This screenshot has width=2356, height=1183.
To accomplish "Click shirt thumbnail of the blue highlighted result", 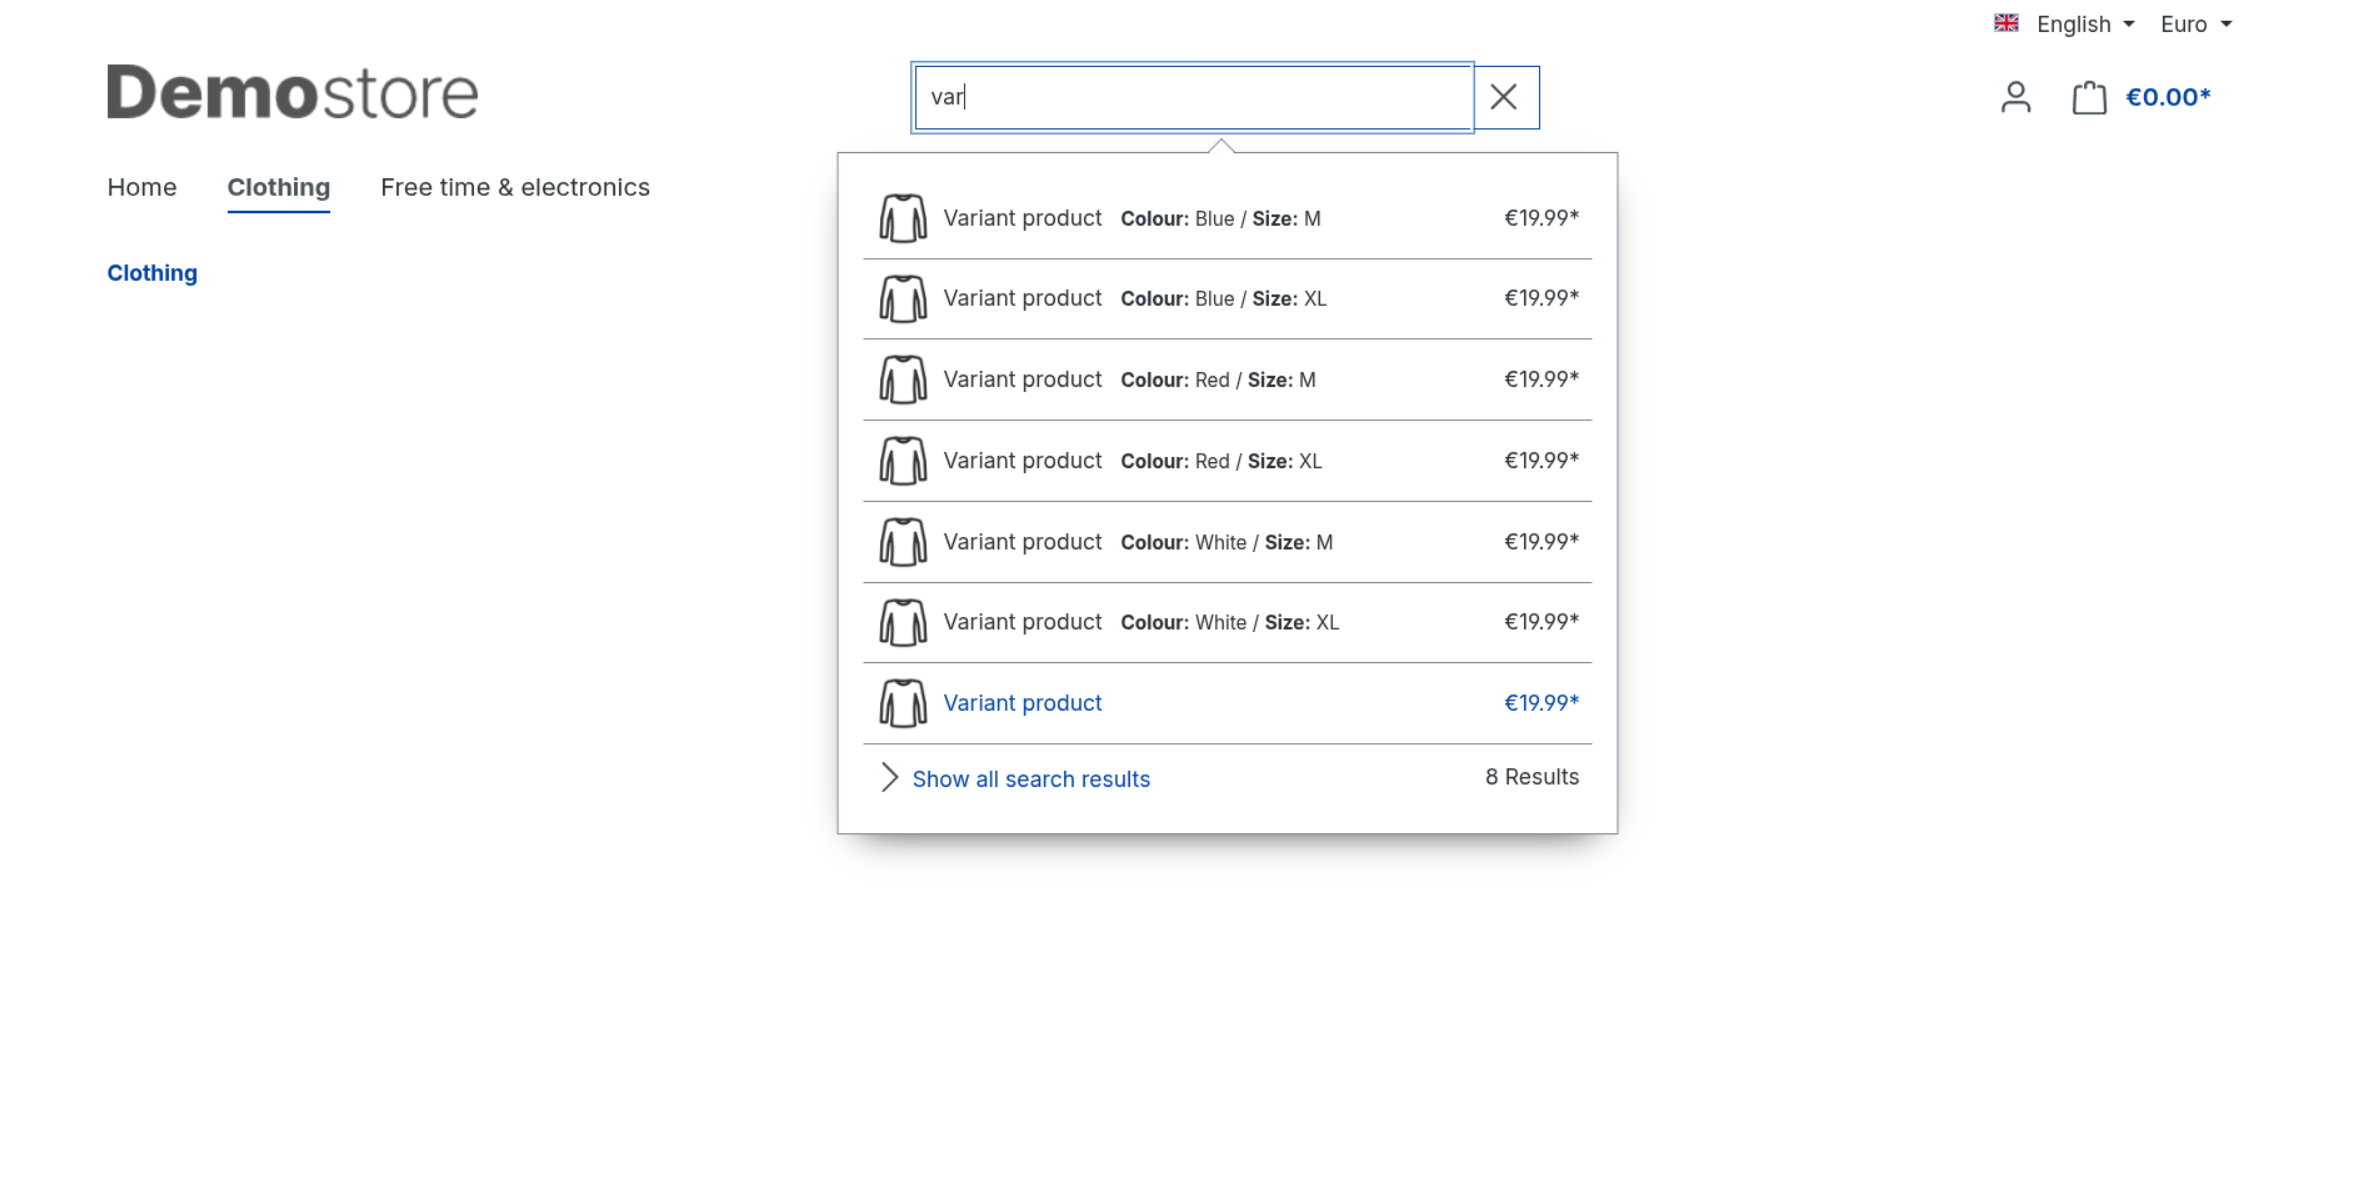I will [x=902, y=703].
